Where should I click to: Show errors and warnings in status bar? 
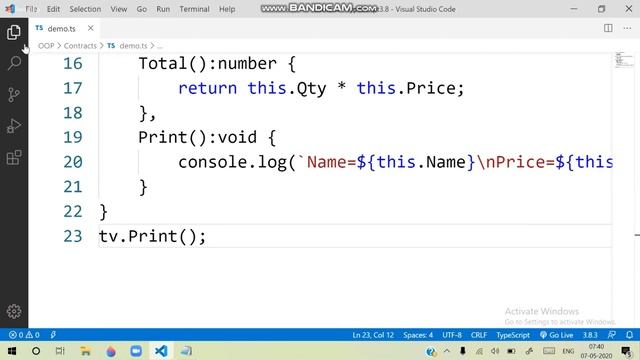click(x=24, y=335)
